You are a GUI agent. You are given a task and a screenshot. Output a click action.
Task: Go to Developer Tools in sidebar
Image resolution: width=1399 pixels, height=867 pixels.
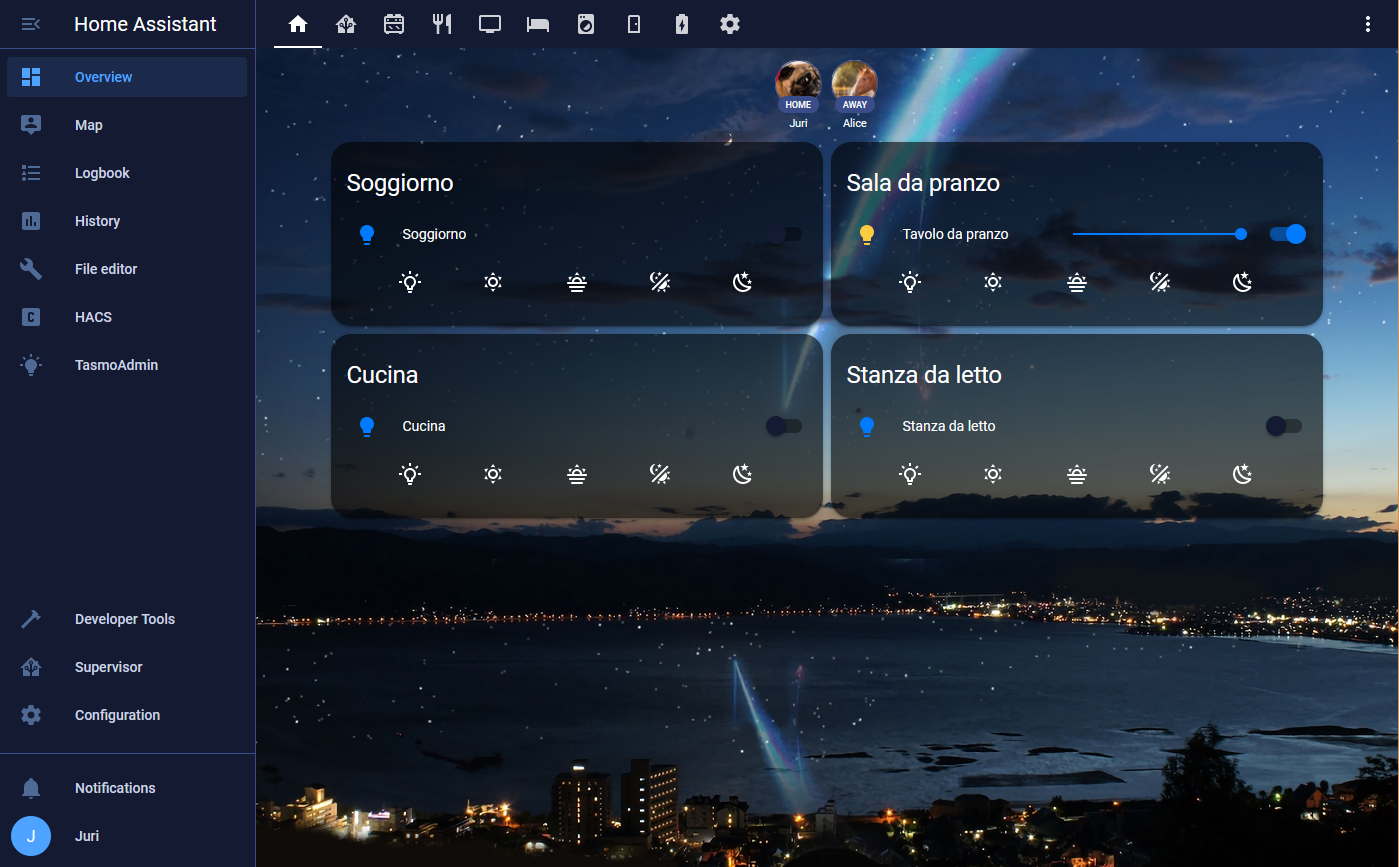124,619
